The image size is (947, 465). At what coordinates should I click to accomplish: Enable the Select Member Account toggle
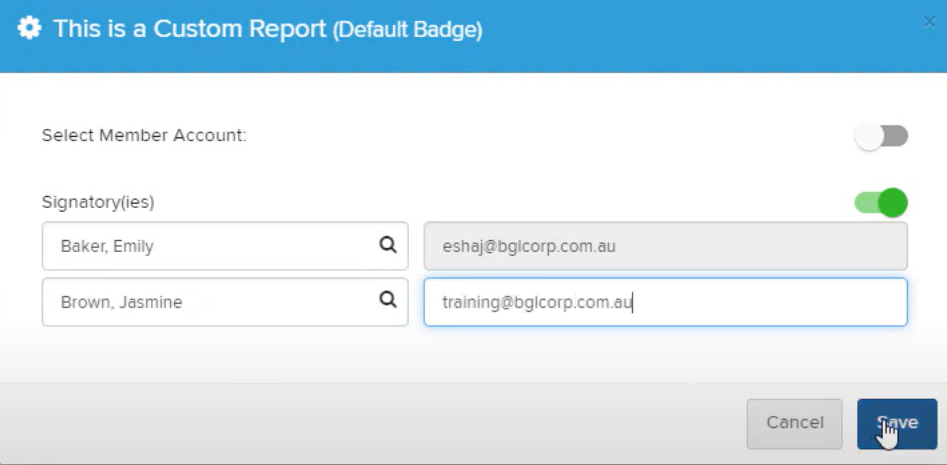(881, 136)
